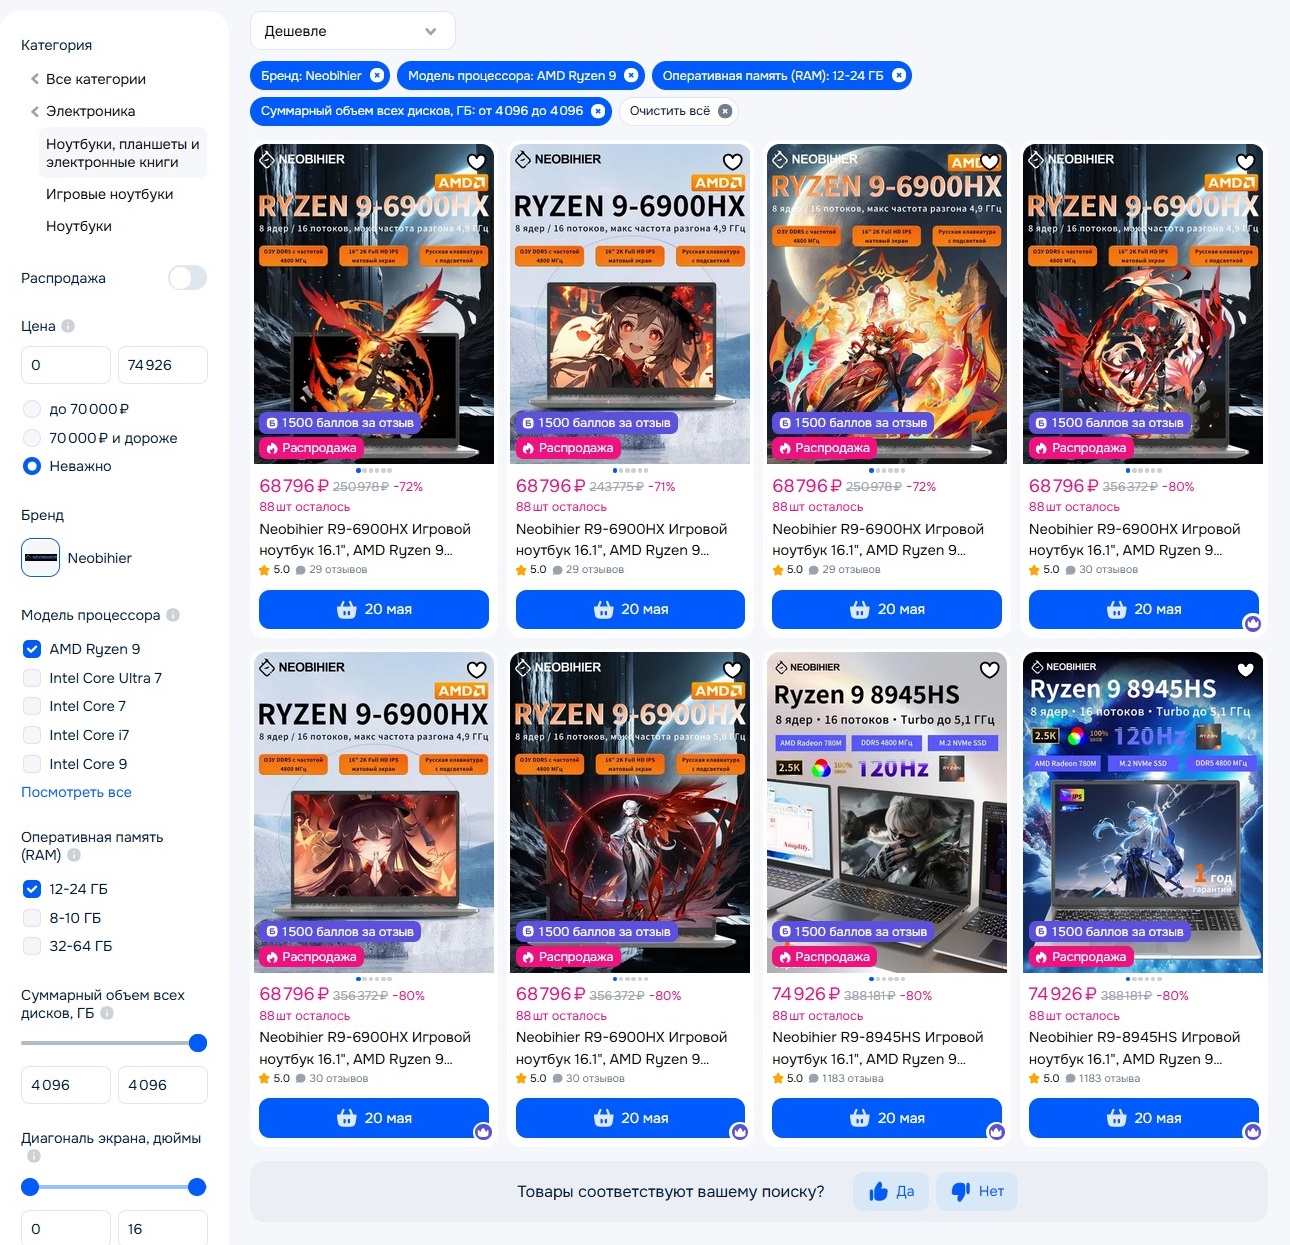Go back to Все категории
This screenshot has width=1290, height=1245.
pos(96,79)
